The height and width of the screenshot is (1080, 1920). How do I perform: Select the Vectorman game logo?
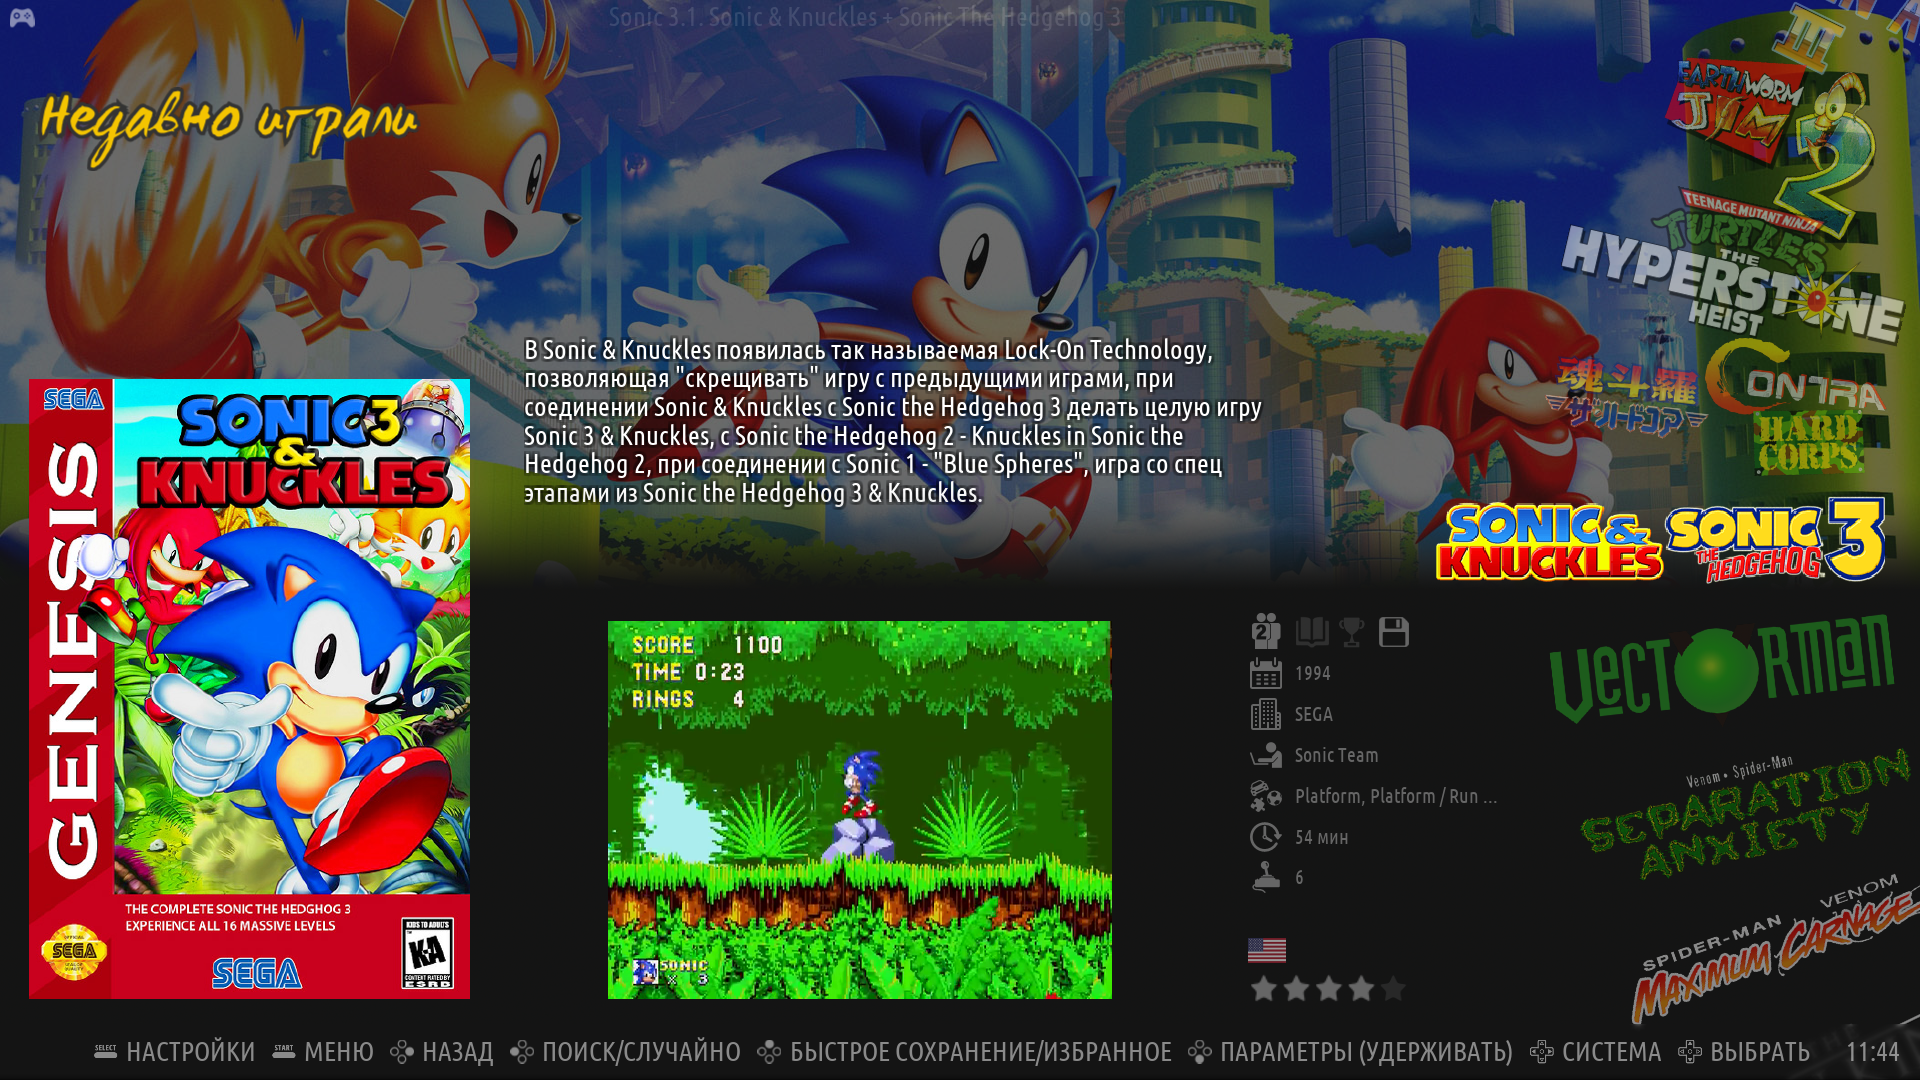tap(1720, 668)
